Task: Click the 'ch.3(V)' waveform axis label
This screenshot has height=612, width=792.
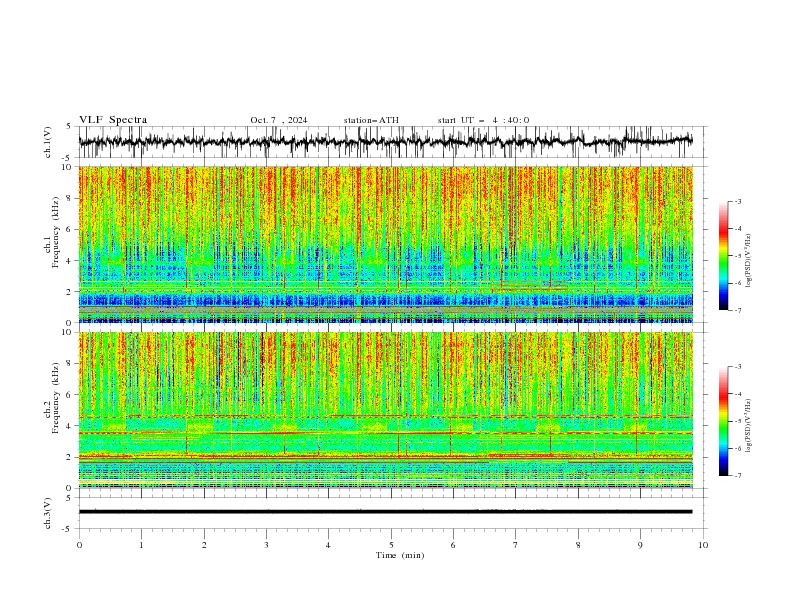Action: pyautogui.click(x=48, y=513)
